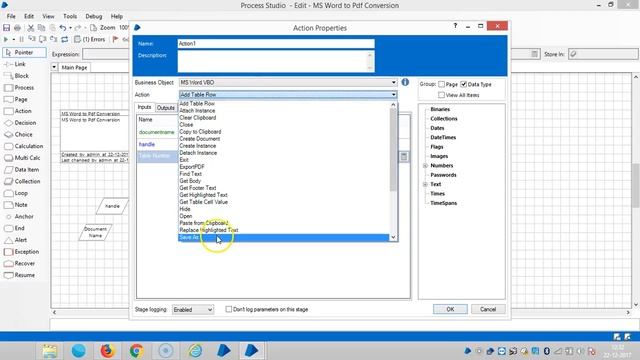Select the Page stage tool
The image size is (640, 360).
16,100
